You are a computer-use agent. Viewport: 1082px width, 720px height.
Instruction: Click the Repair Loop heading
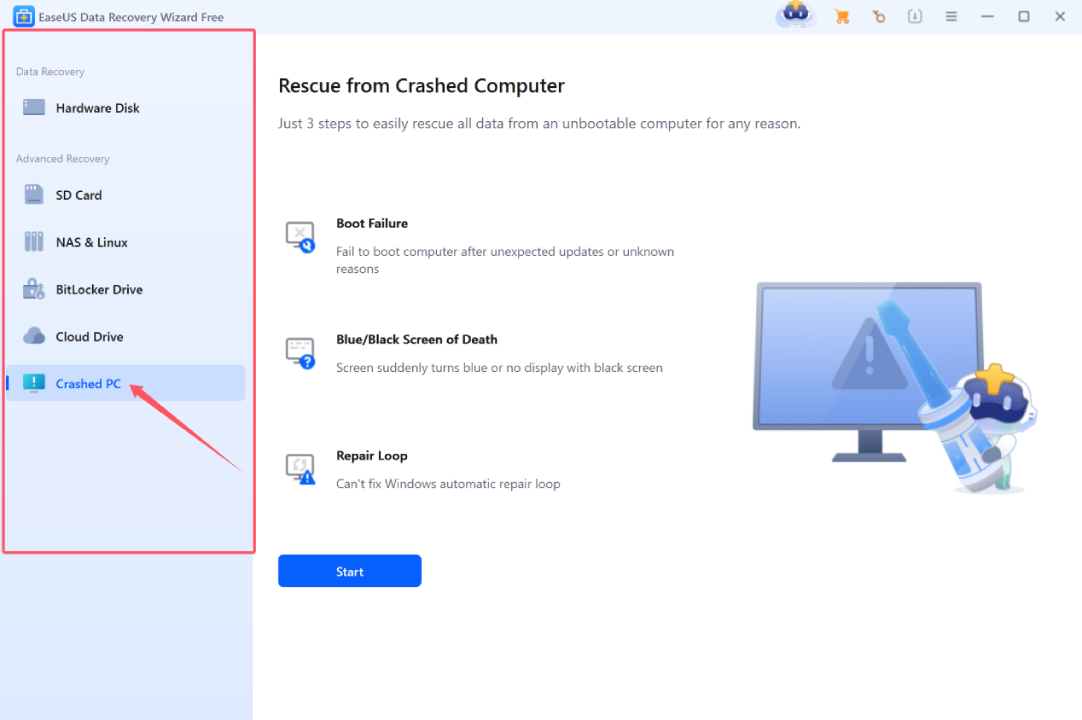pos(372,456)
